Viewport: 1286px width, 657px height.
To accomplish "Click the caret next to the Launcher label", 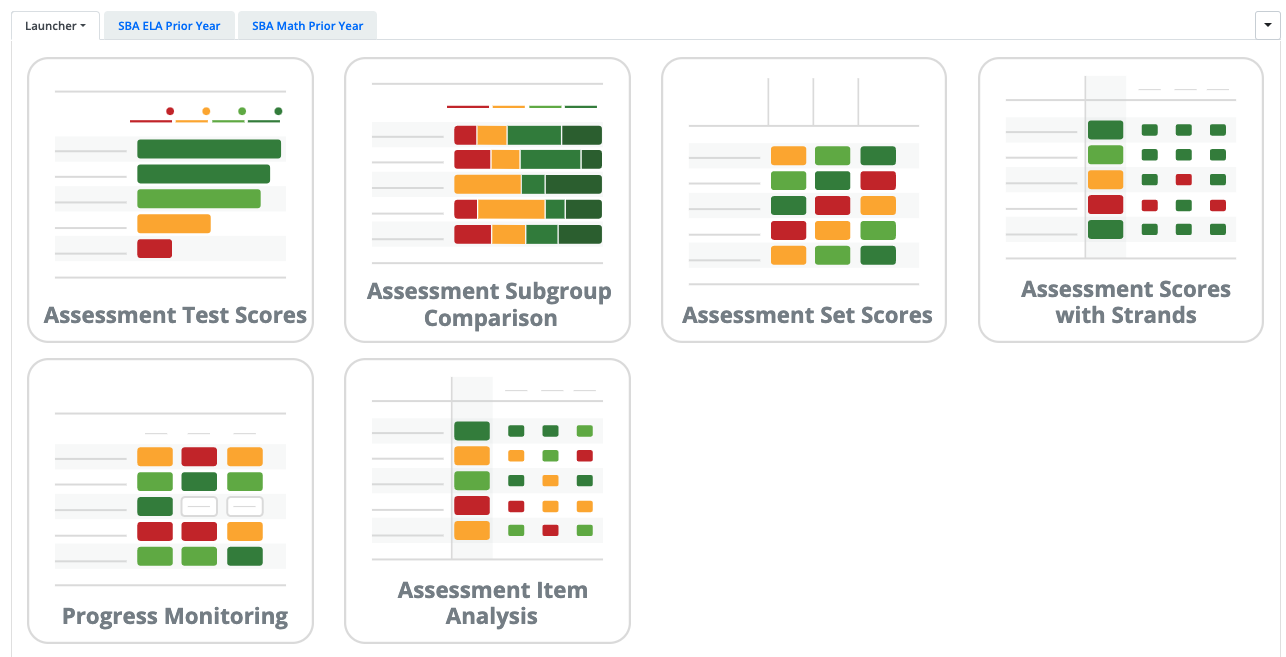I will coord(82,25).
